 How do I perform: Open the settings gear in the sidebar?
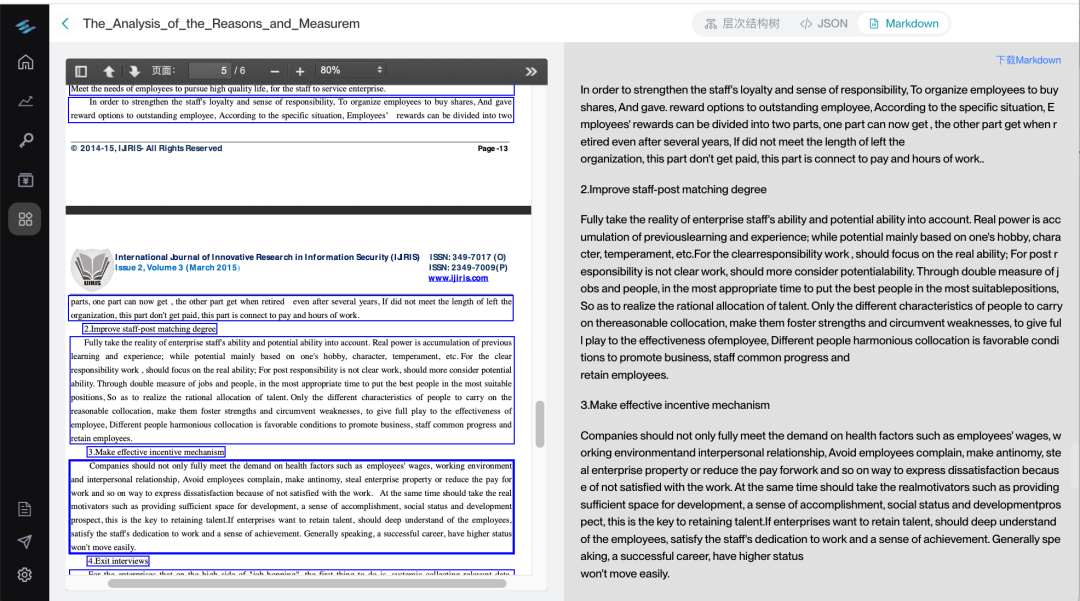(25, 575)
